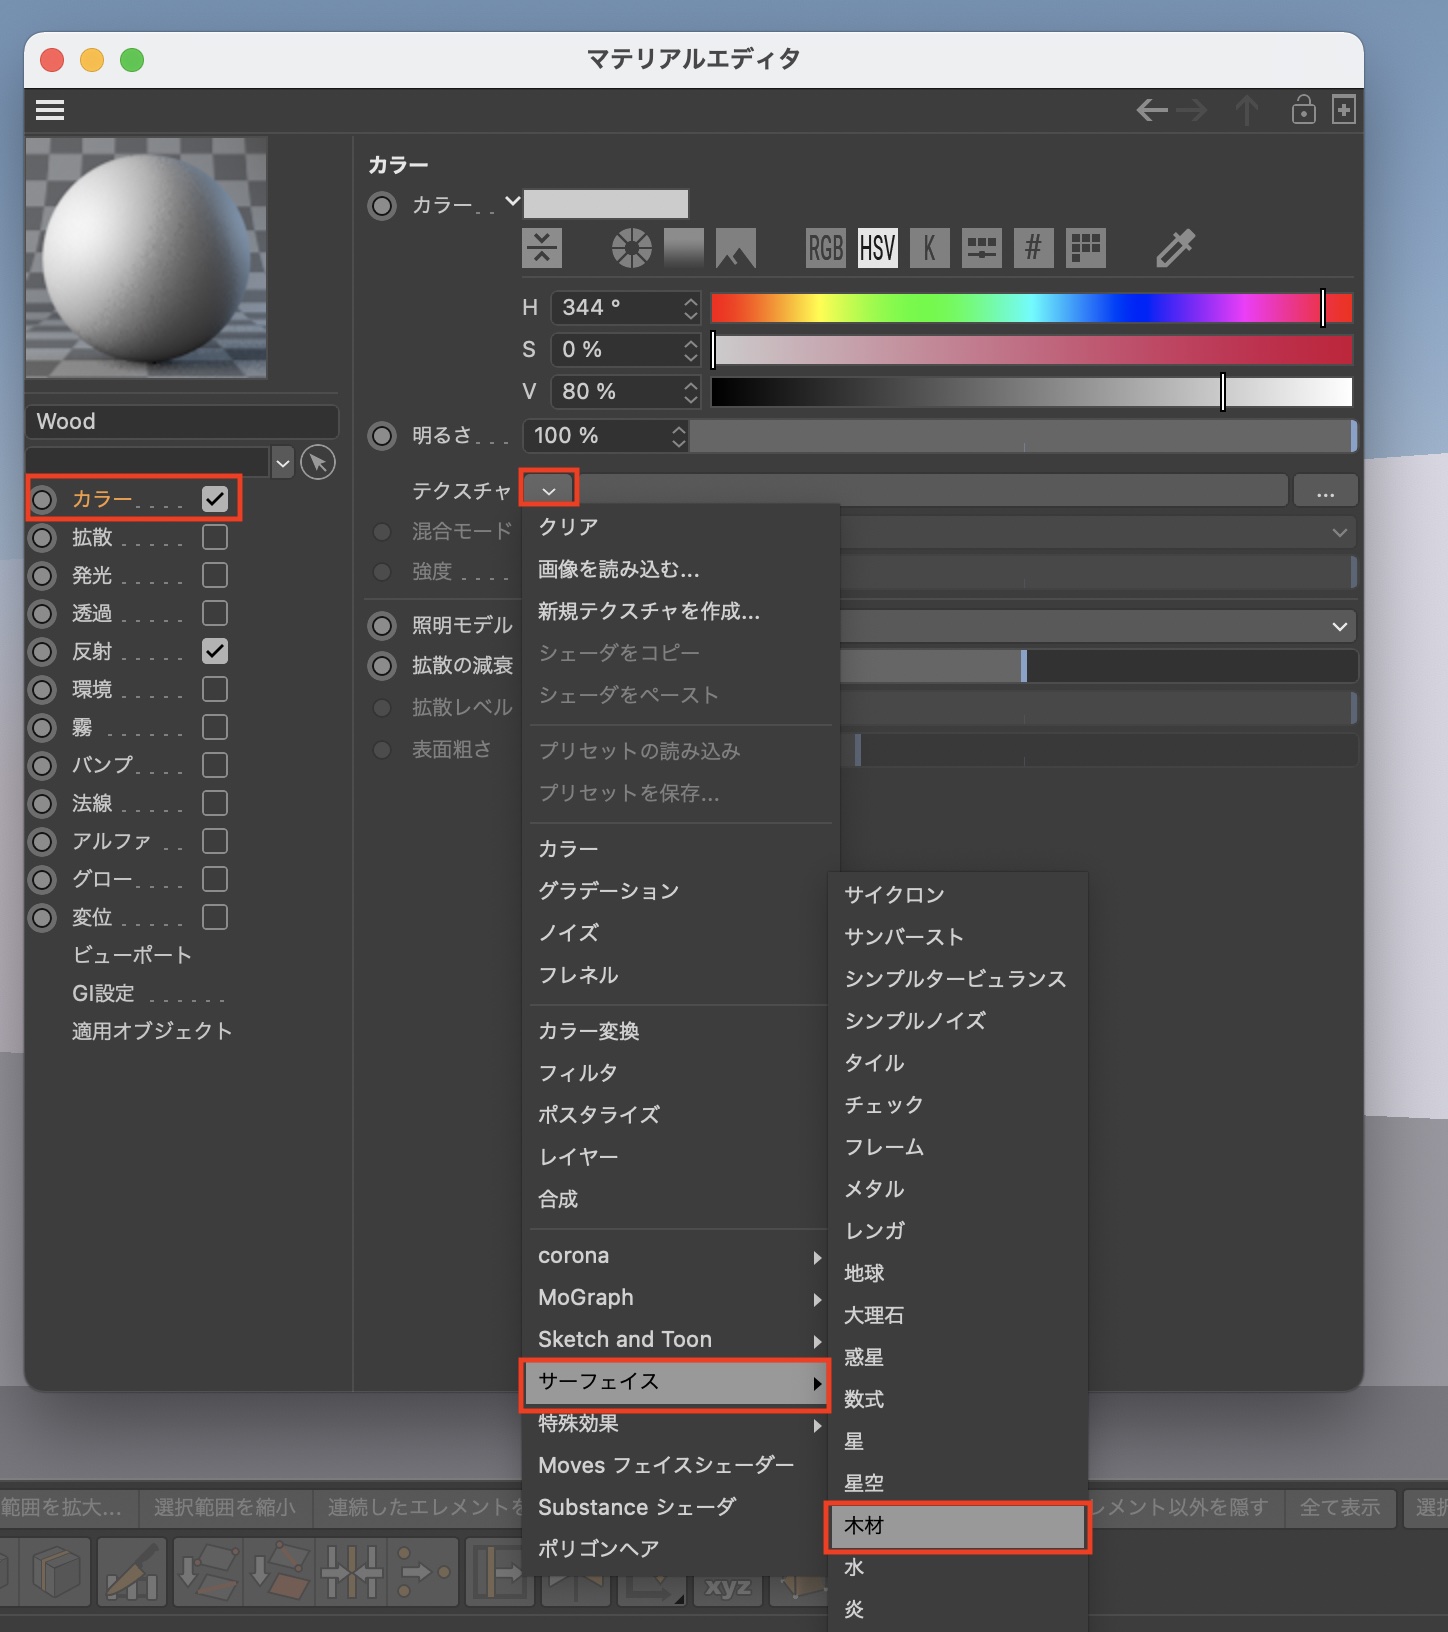Expand the 照明モデル dropdown
Viewport: 1448px width, 1632px height.
(1339, 627)
